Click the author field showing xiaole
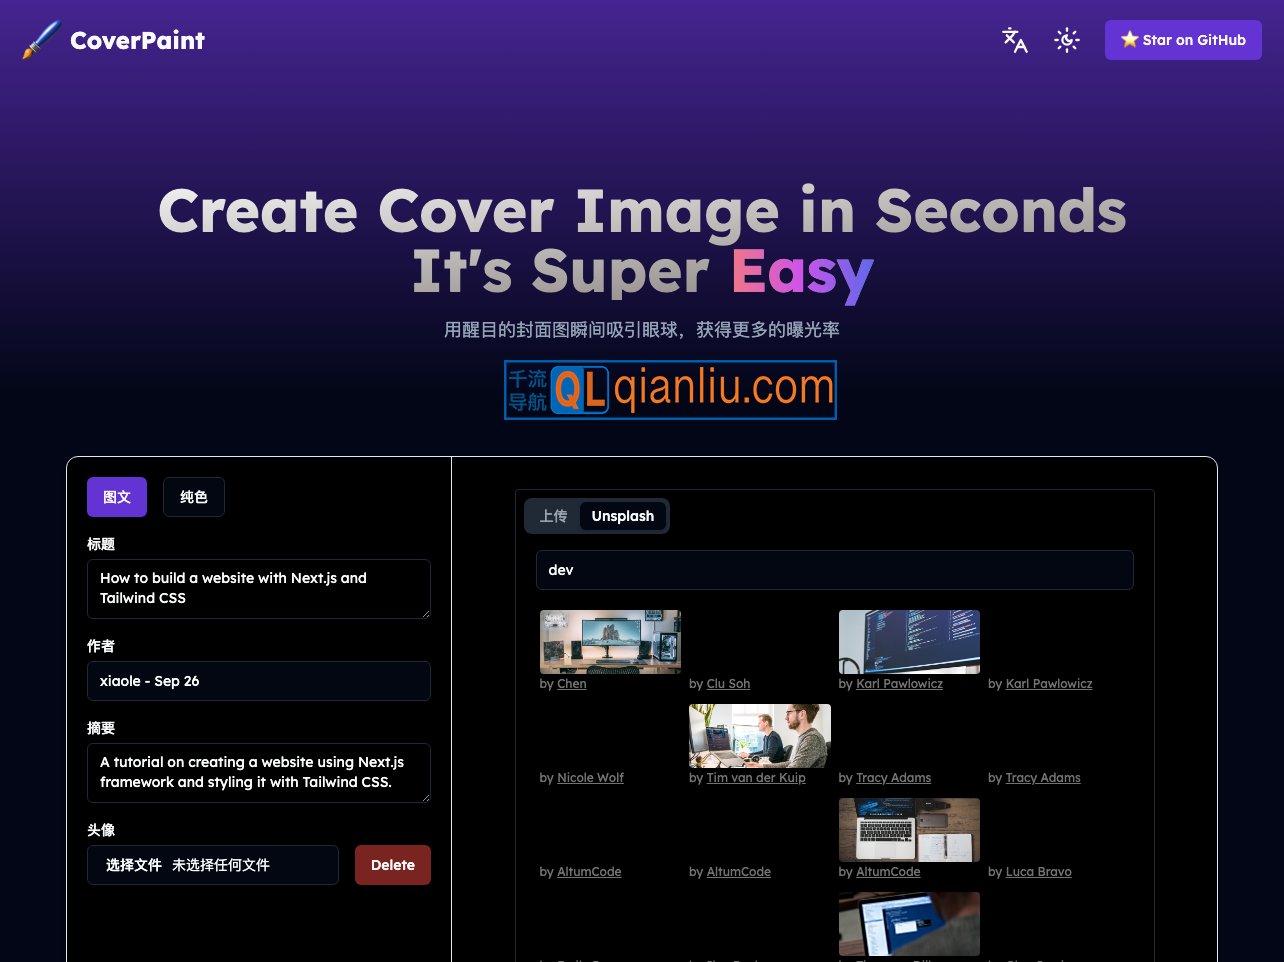Viewport: 1284px width, 962px height. click(x=258, y=681)
